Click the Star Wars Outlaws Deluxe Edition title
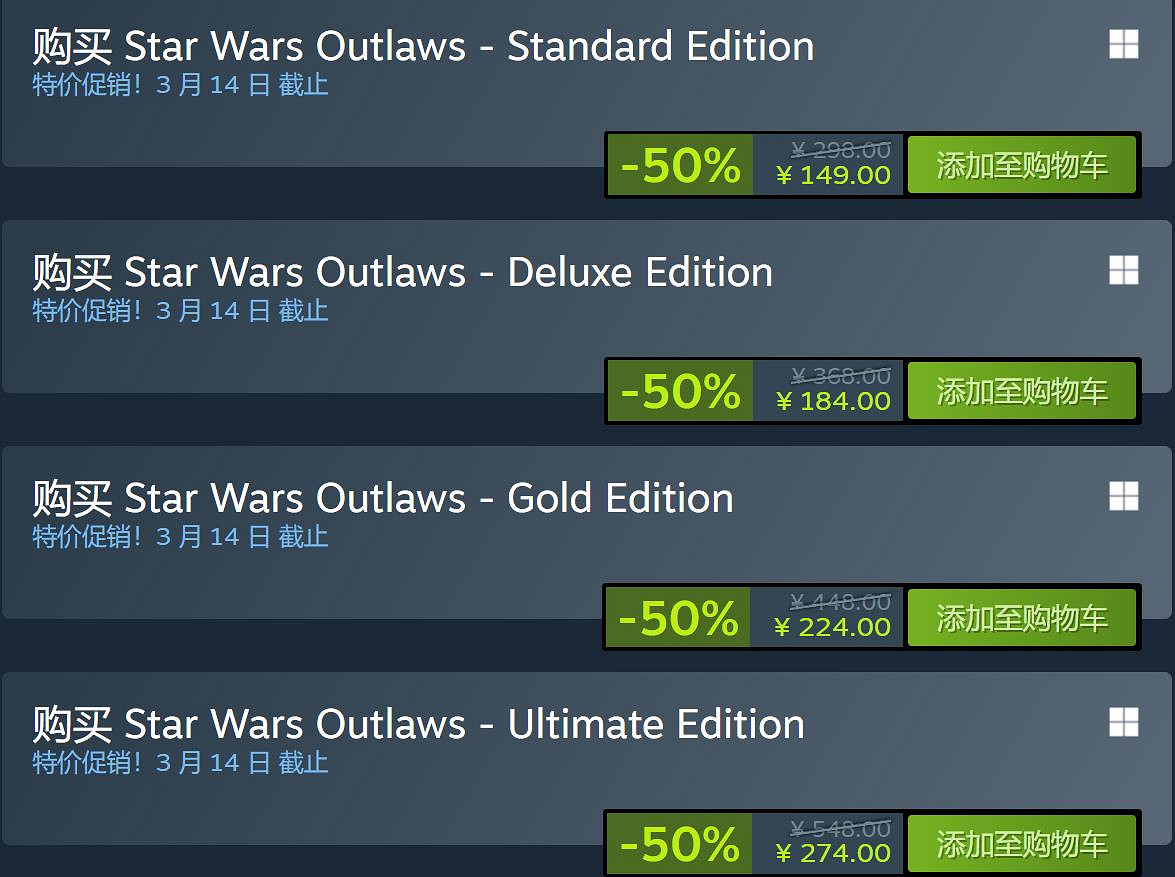This screenshot has width=1175, height=877. 402,273
